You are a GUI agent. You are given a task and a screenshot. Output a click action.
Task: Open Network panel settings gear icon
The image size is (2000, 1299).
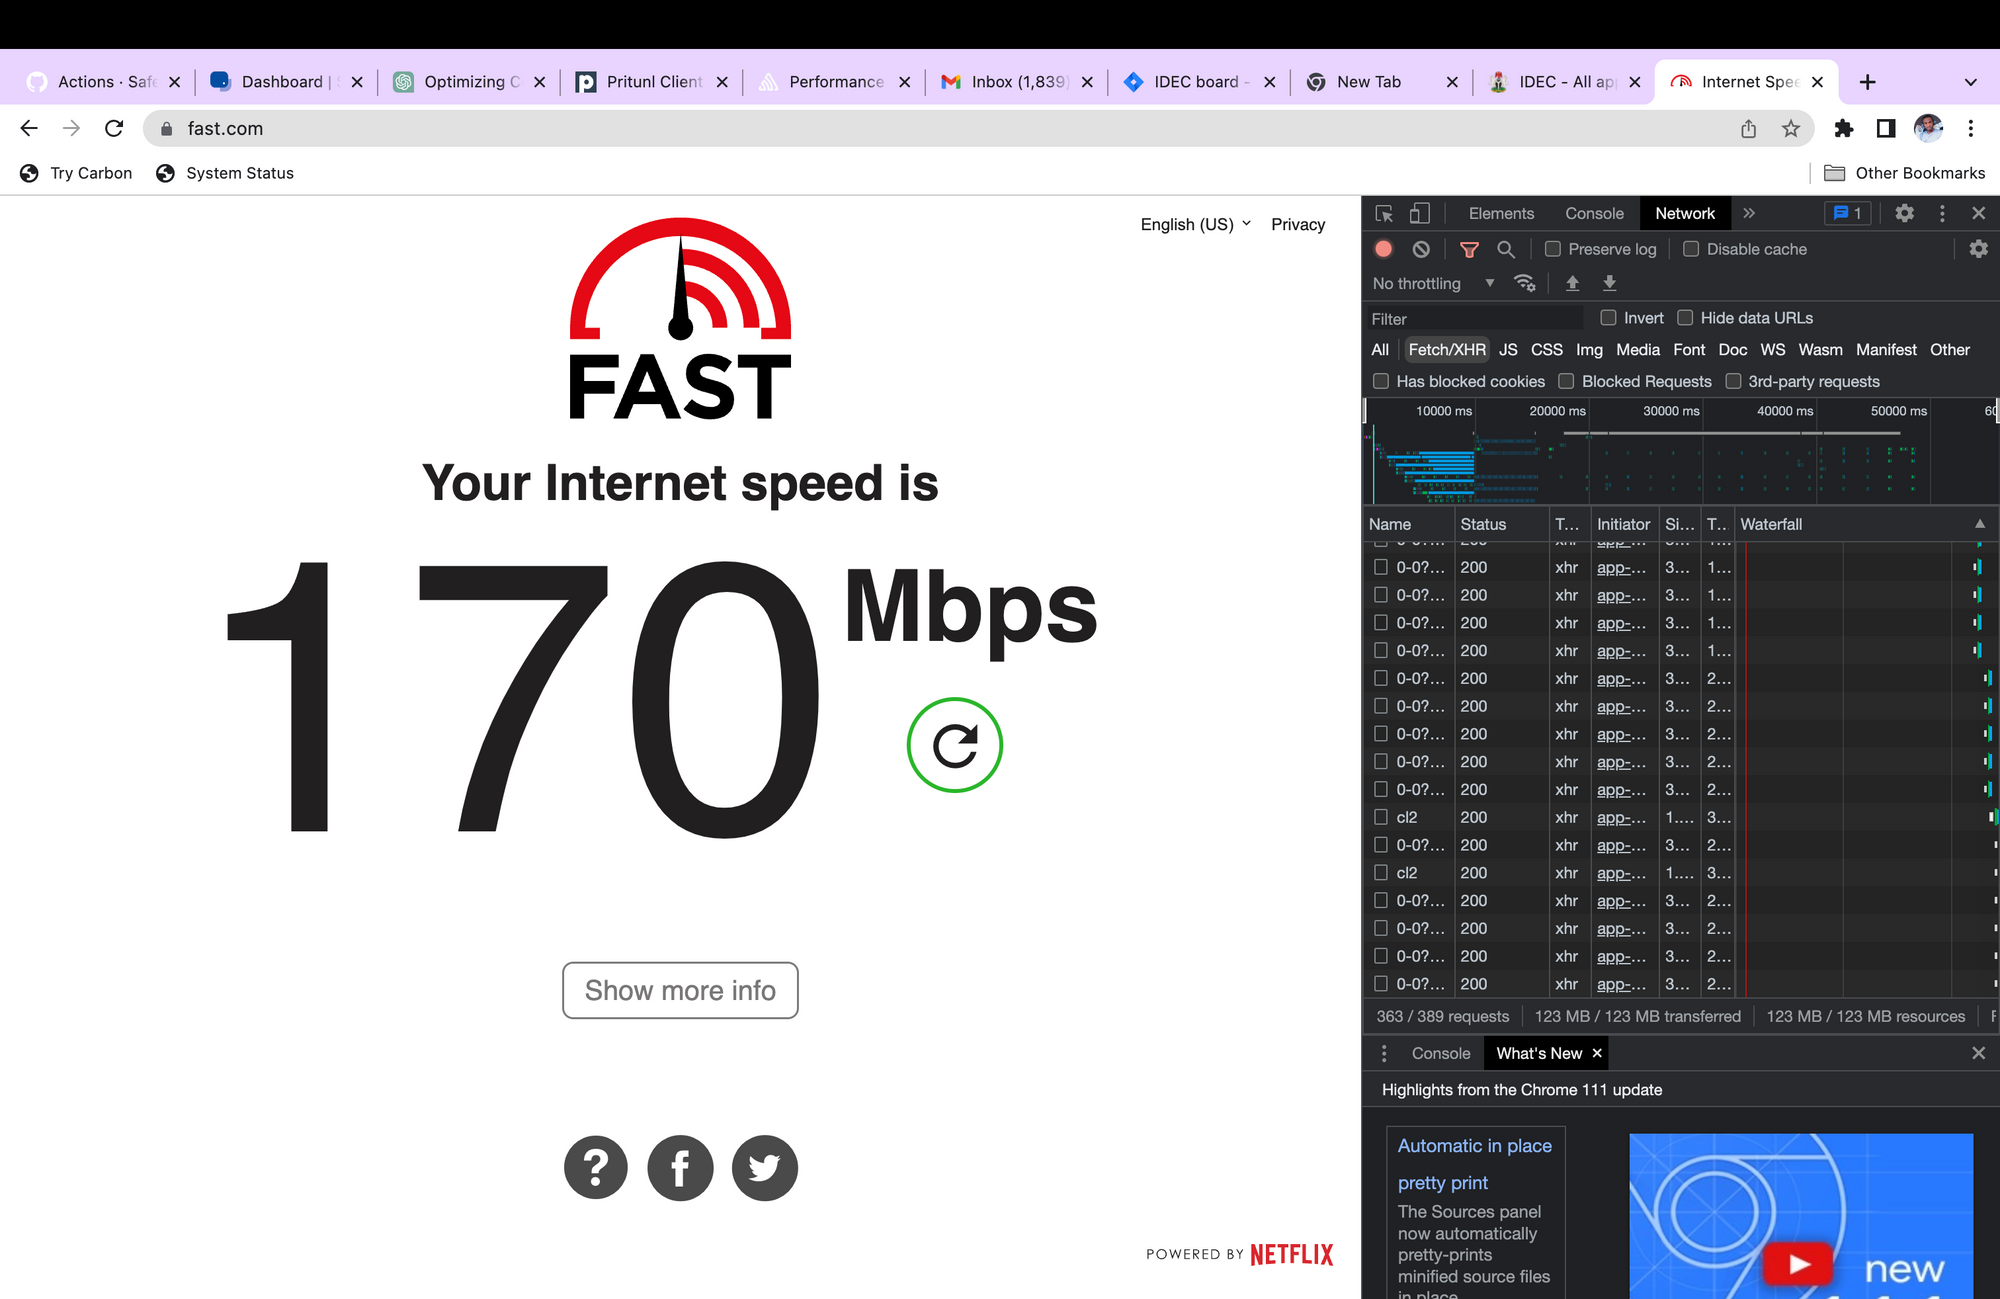tap(1978, 249)
